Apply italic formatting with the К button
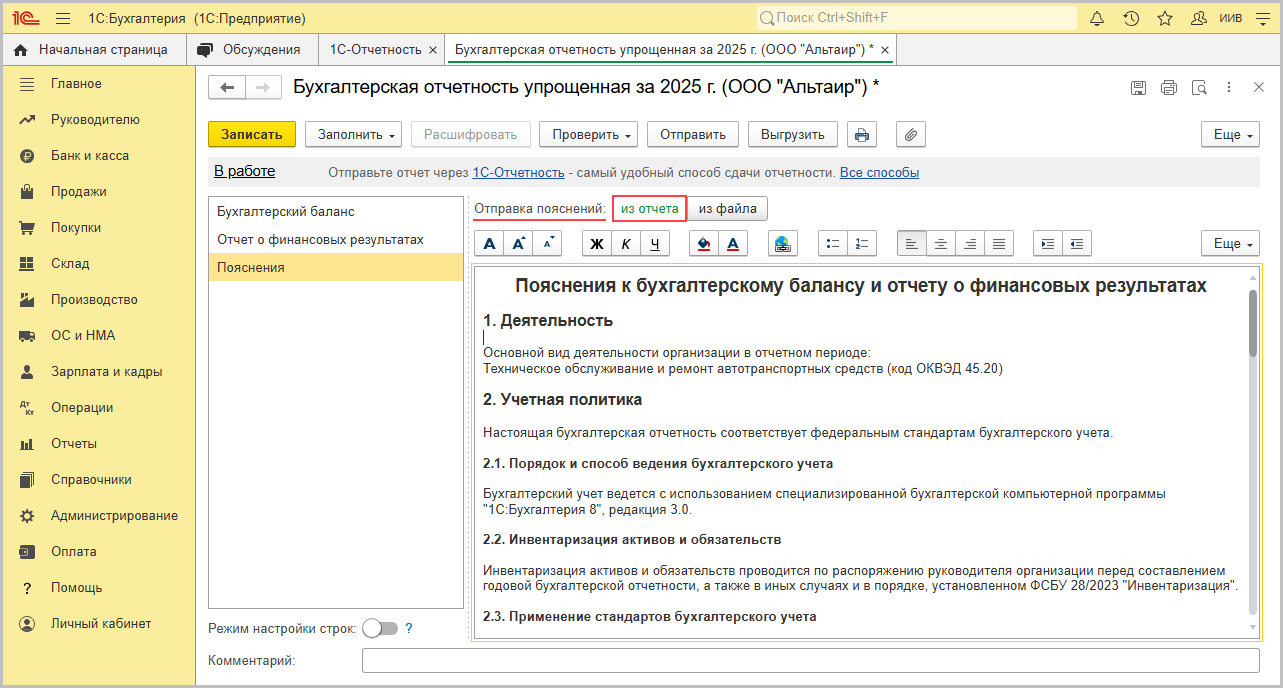1283x688 pixels. click(x=626, y=243)
